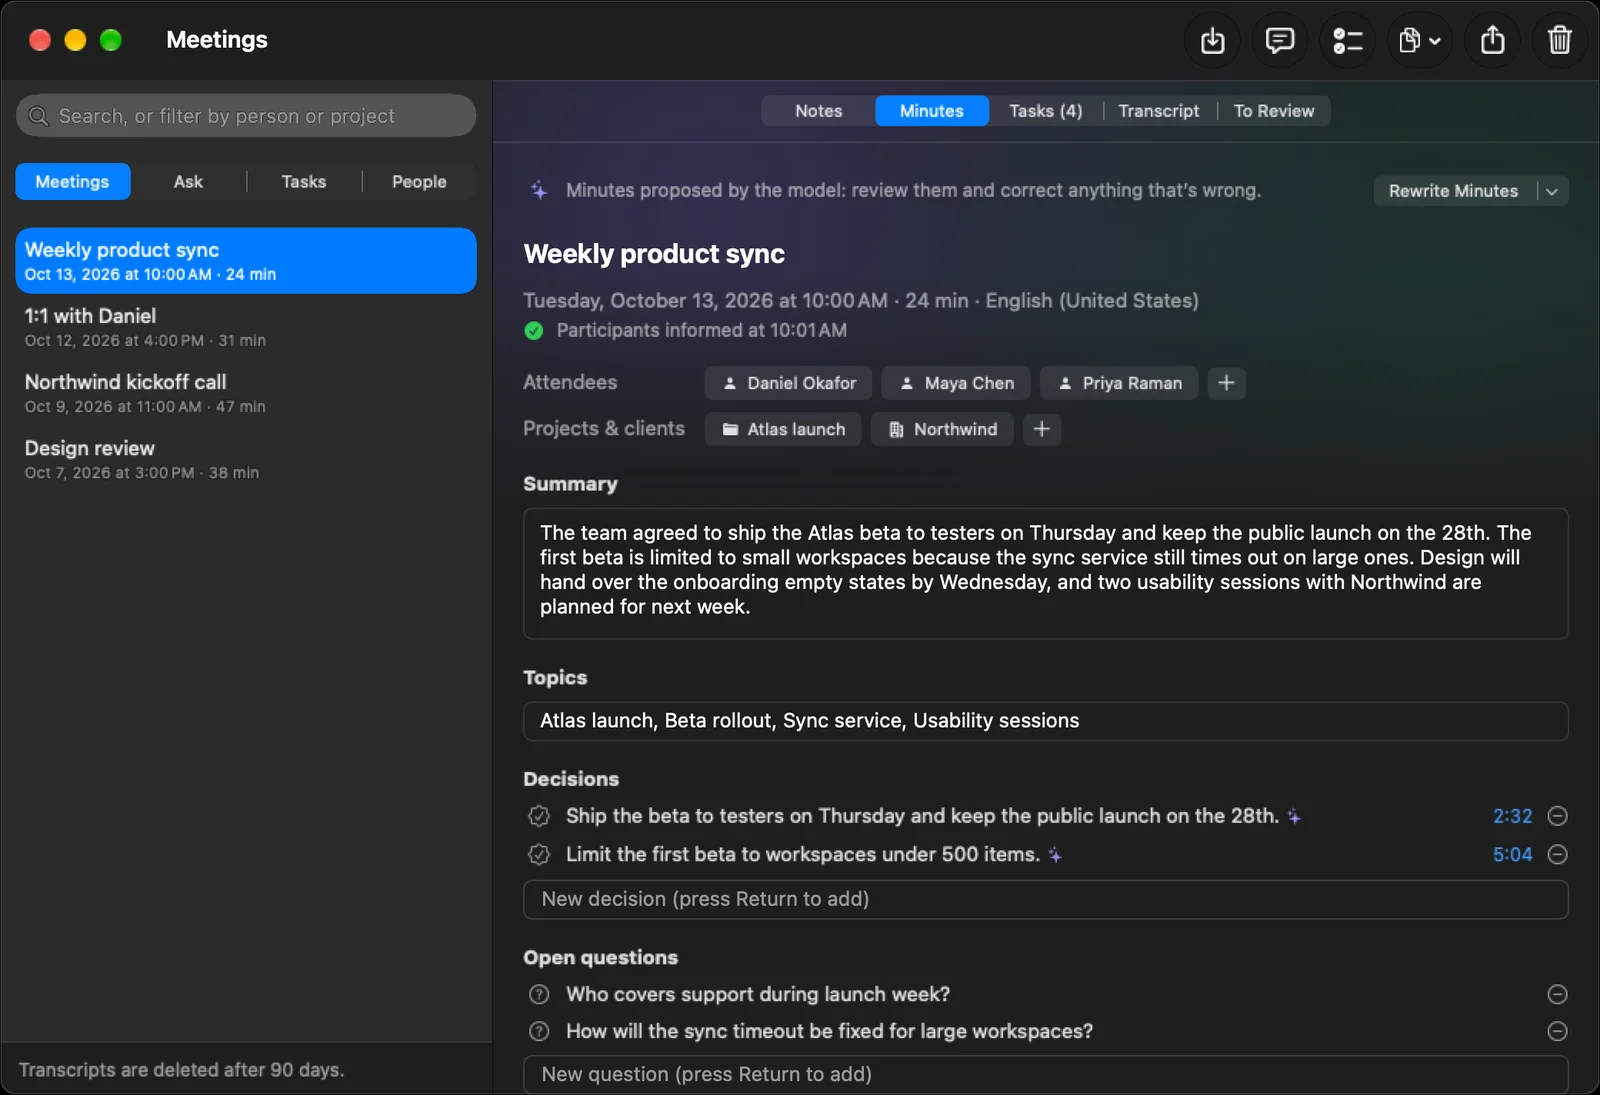
Task: Click the search magnifier icon
Action: 39,116
